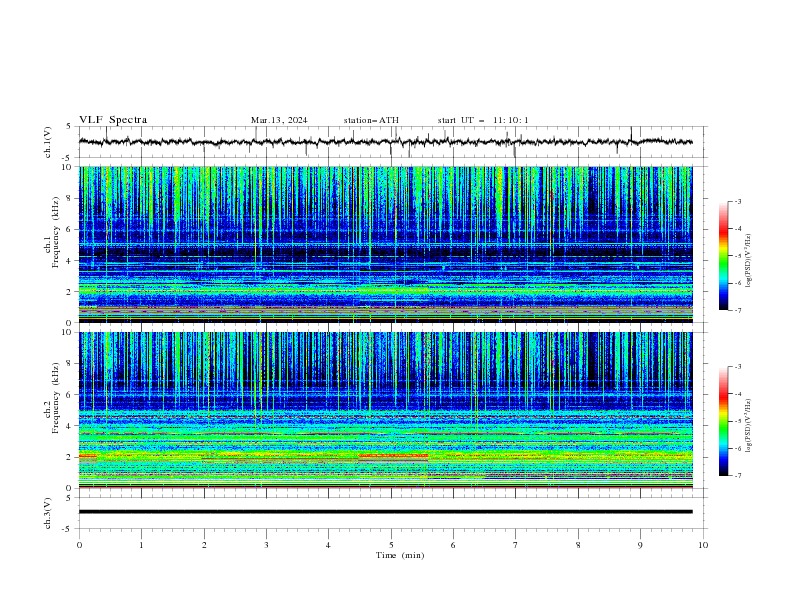The image size is (792, 612).
Task: Click the log(PSD) label beside ch.1 colorbar
Action: (748, 261)
